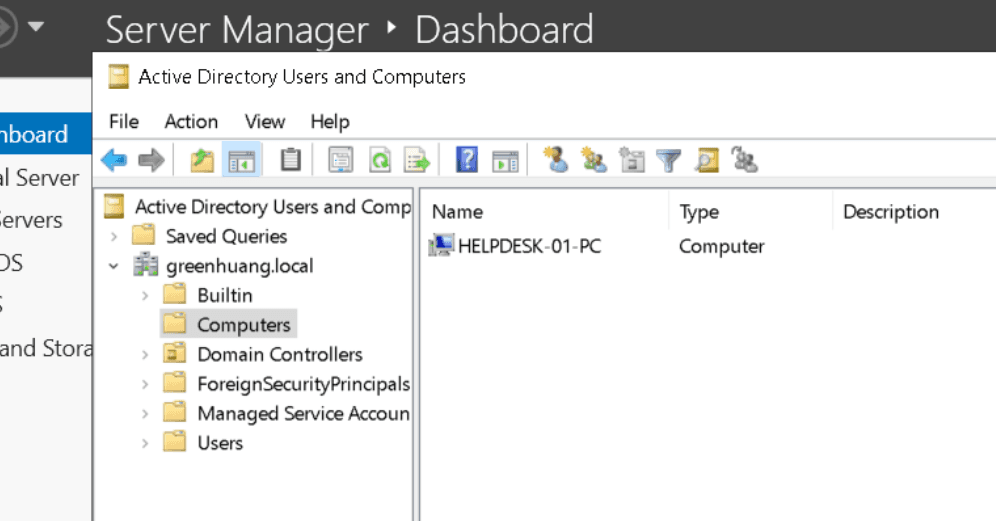Expand the Domain Controllers container
Image resolution: width=996 pixels, height=521 pixels.
click(x=145, y=355)
